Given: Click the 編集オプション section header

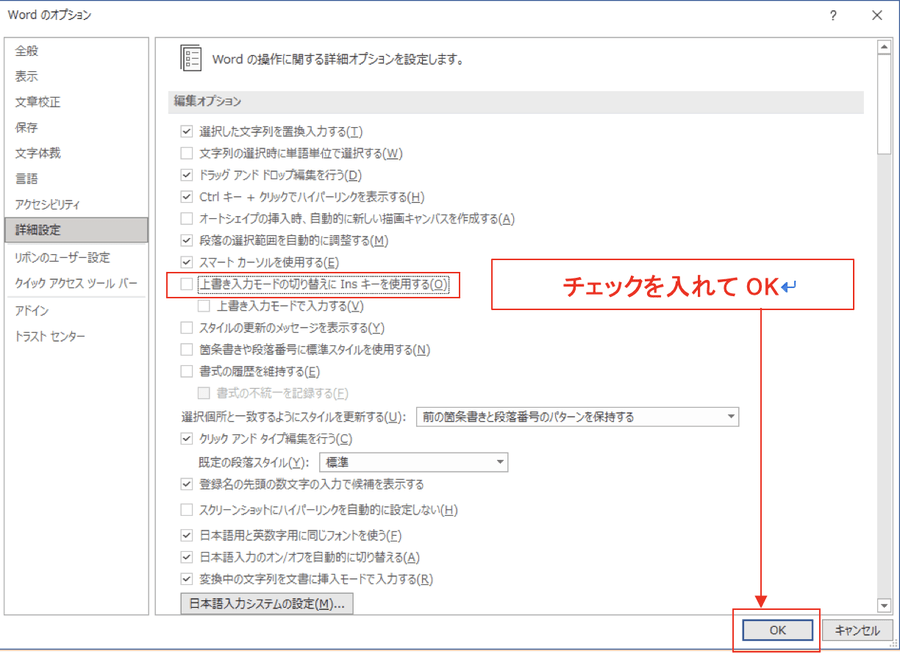Looking at the screenshot, I should 516,102.
